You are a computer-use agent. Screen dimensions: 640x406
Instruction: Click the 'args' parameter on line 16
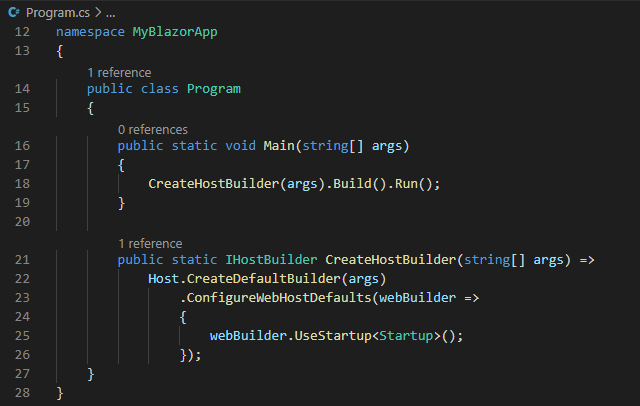click(387, 146)
